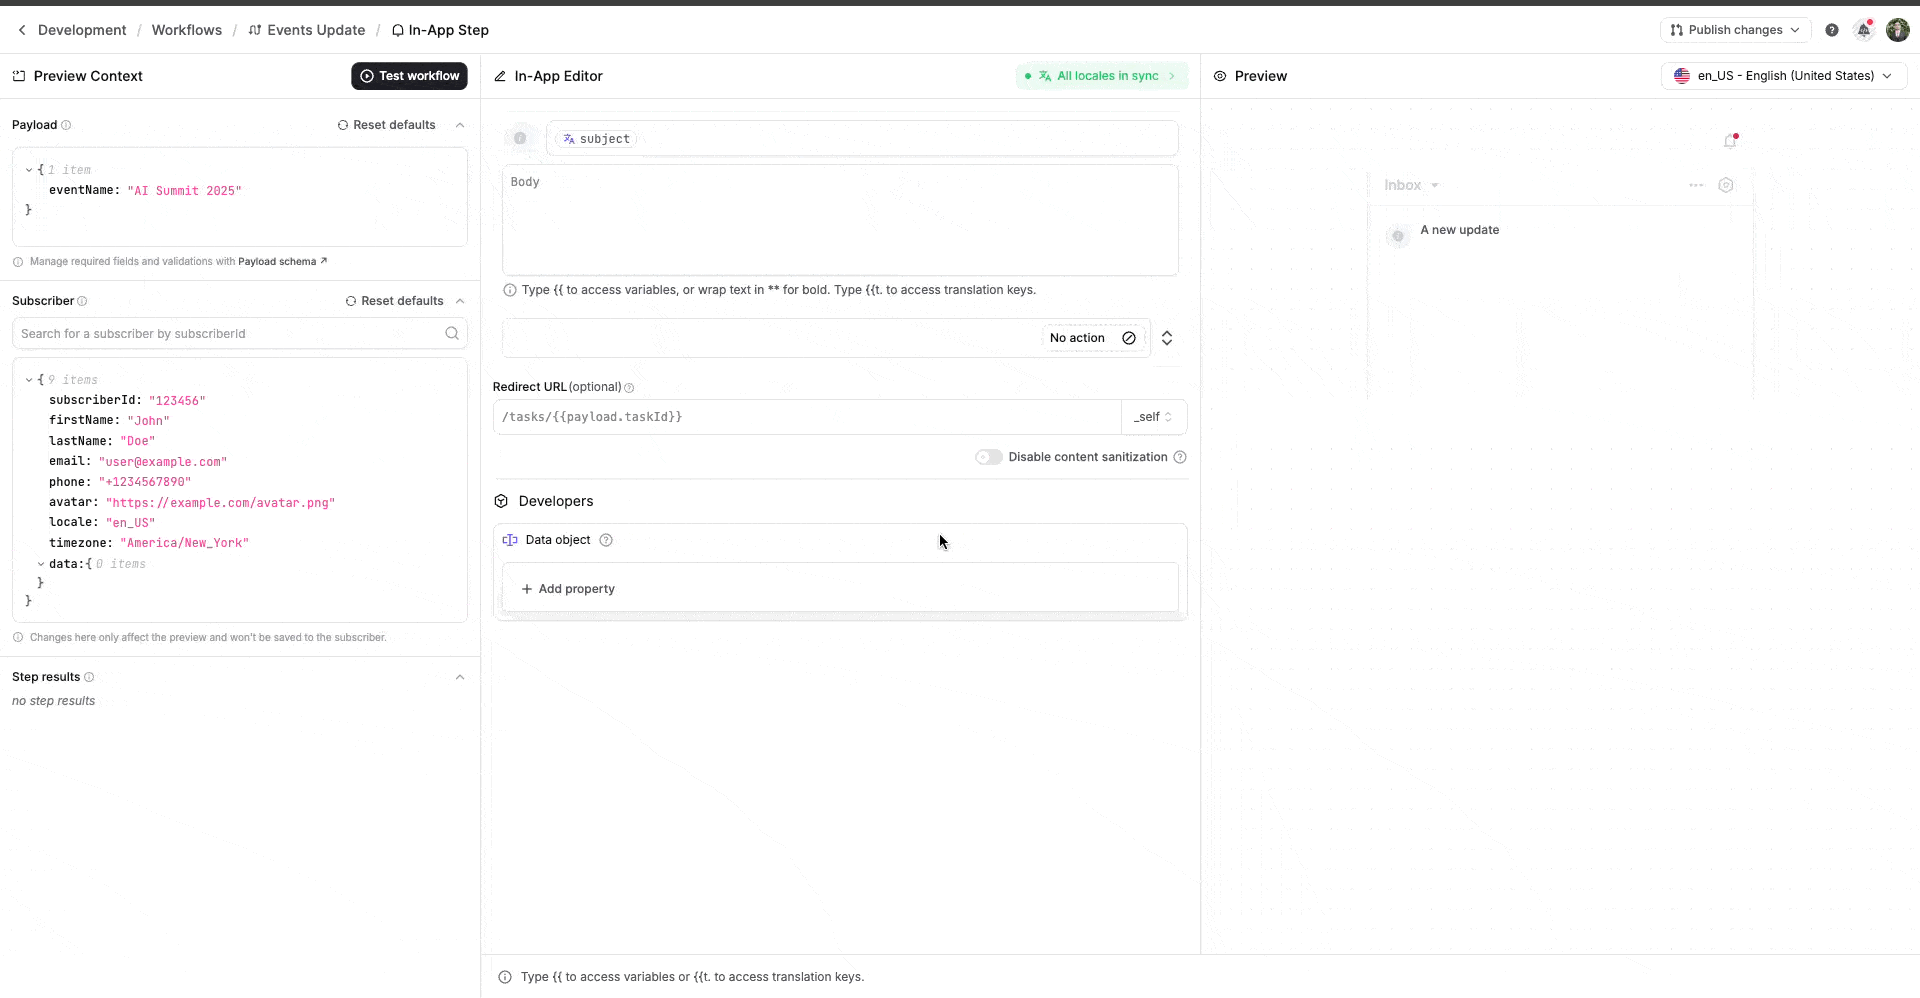Select the Events Update breadcrumb

315,30
